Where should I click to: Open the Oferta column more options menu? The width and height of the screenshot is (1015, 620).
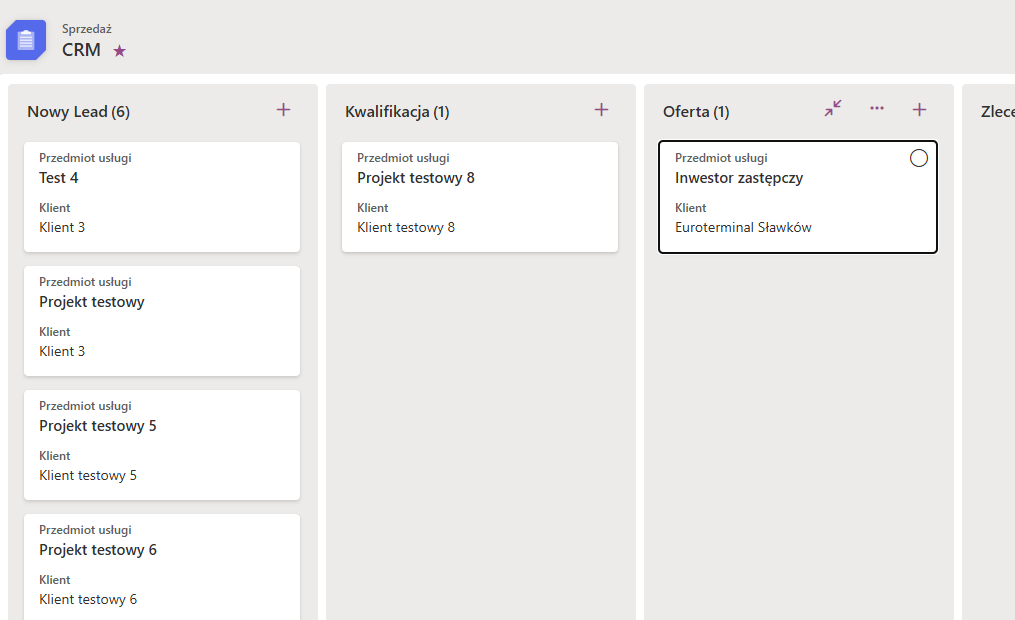877,109
